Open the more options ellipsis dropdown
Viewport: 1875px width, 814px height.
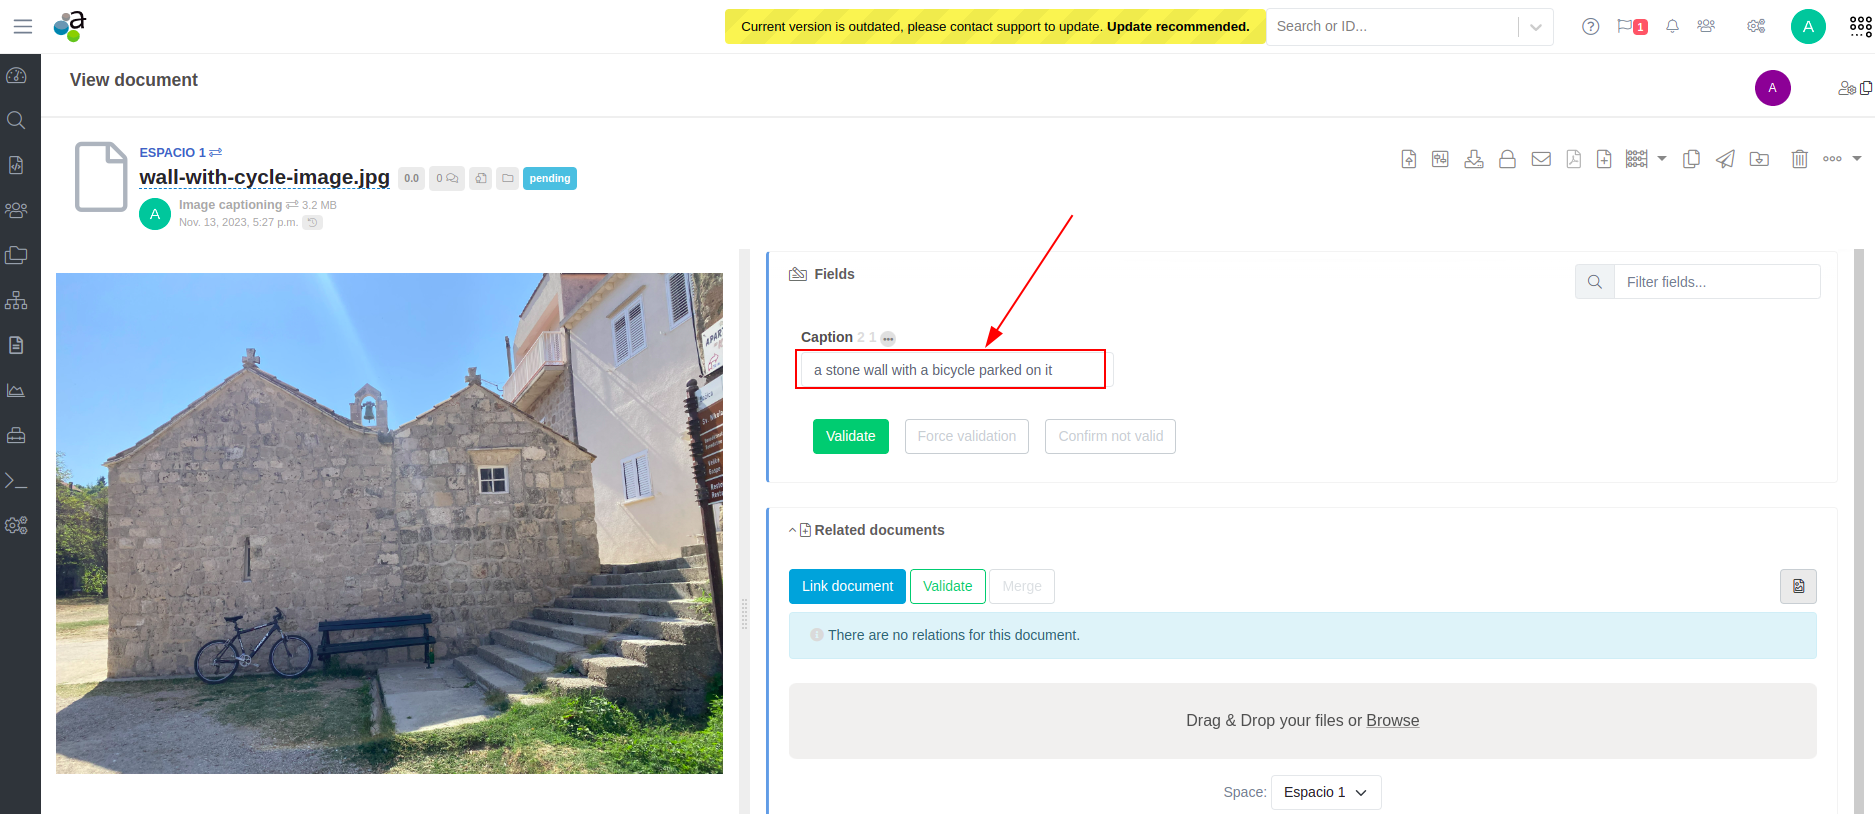click(1841, 159)
